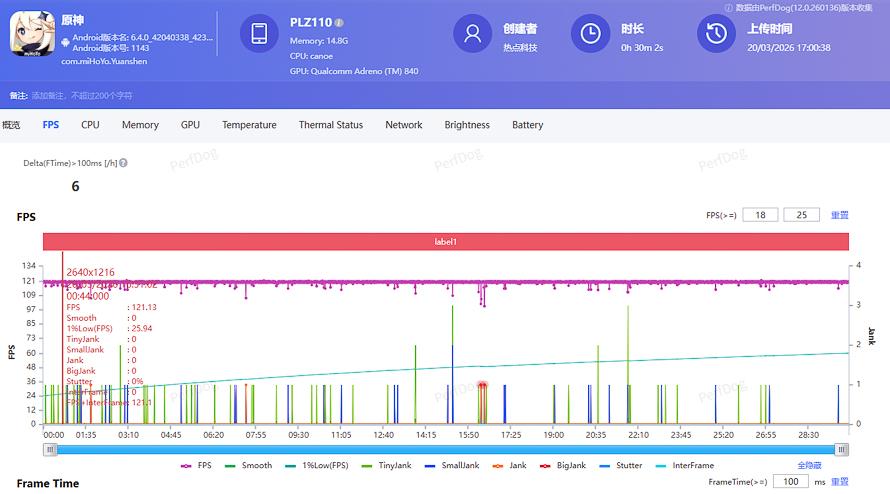This screenshot has height=494, width=890.
Task: Click 重置 next to FPS threshold fields
Action: 839,215
